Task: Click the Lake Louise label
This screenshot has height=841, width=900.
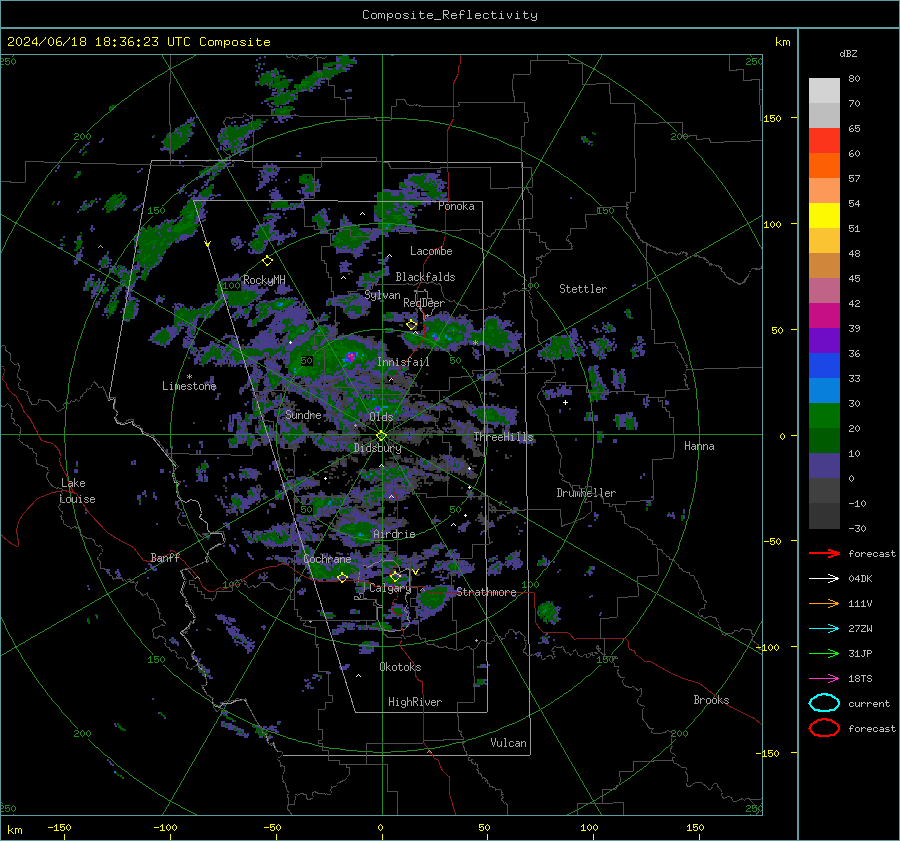Action: click(x=77, y=491)
